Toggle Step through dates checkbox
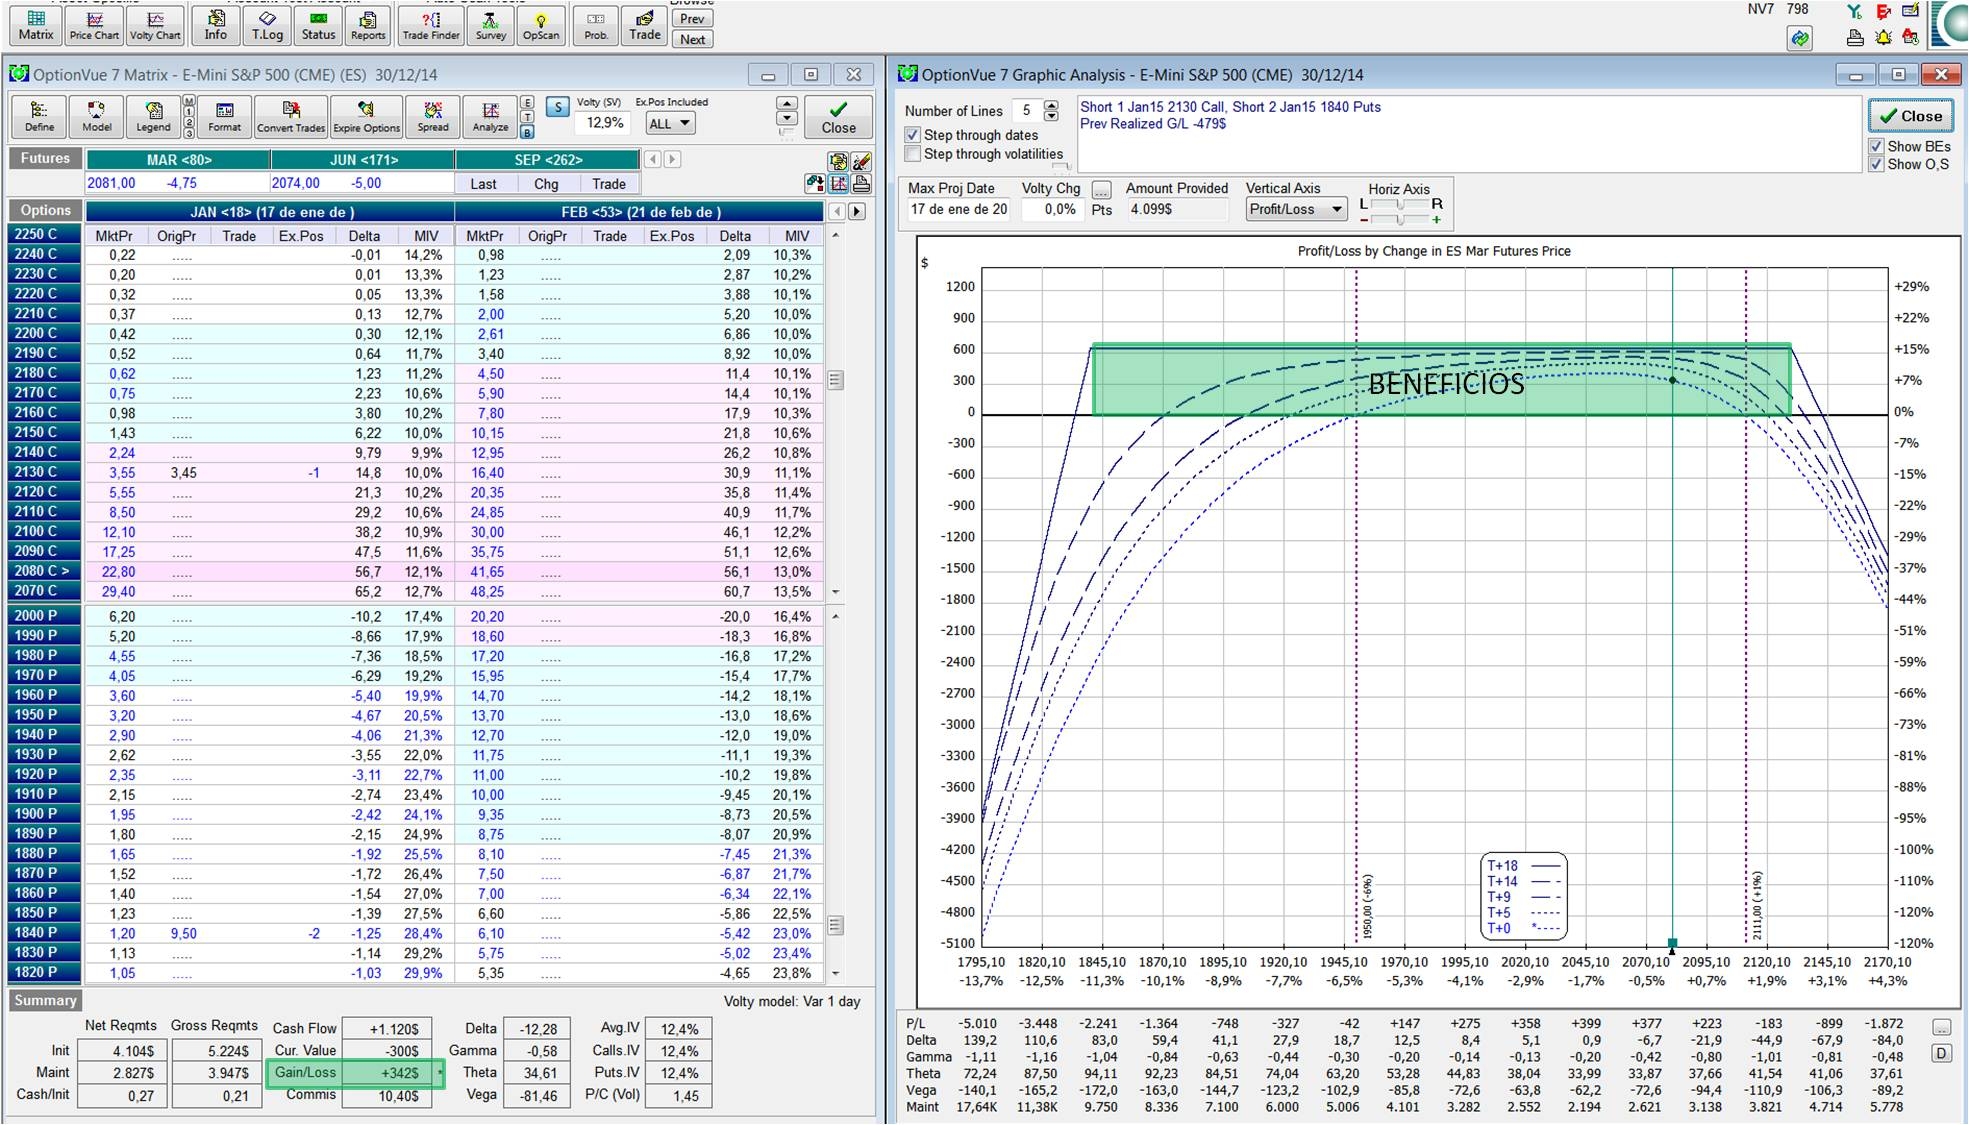The height and width of the screenshot is (1125, 1969). coord(912,135)
